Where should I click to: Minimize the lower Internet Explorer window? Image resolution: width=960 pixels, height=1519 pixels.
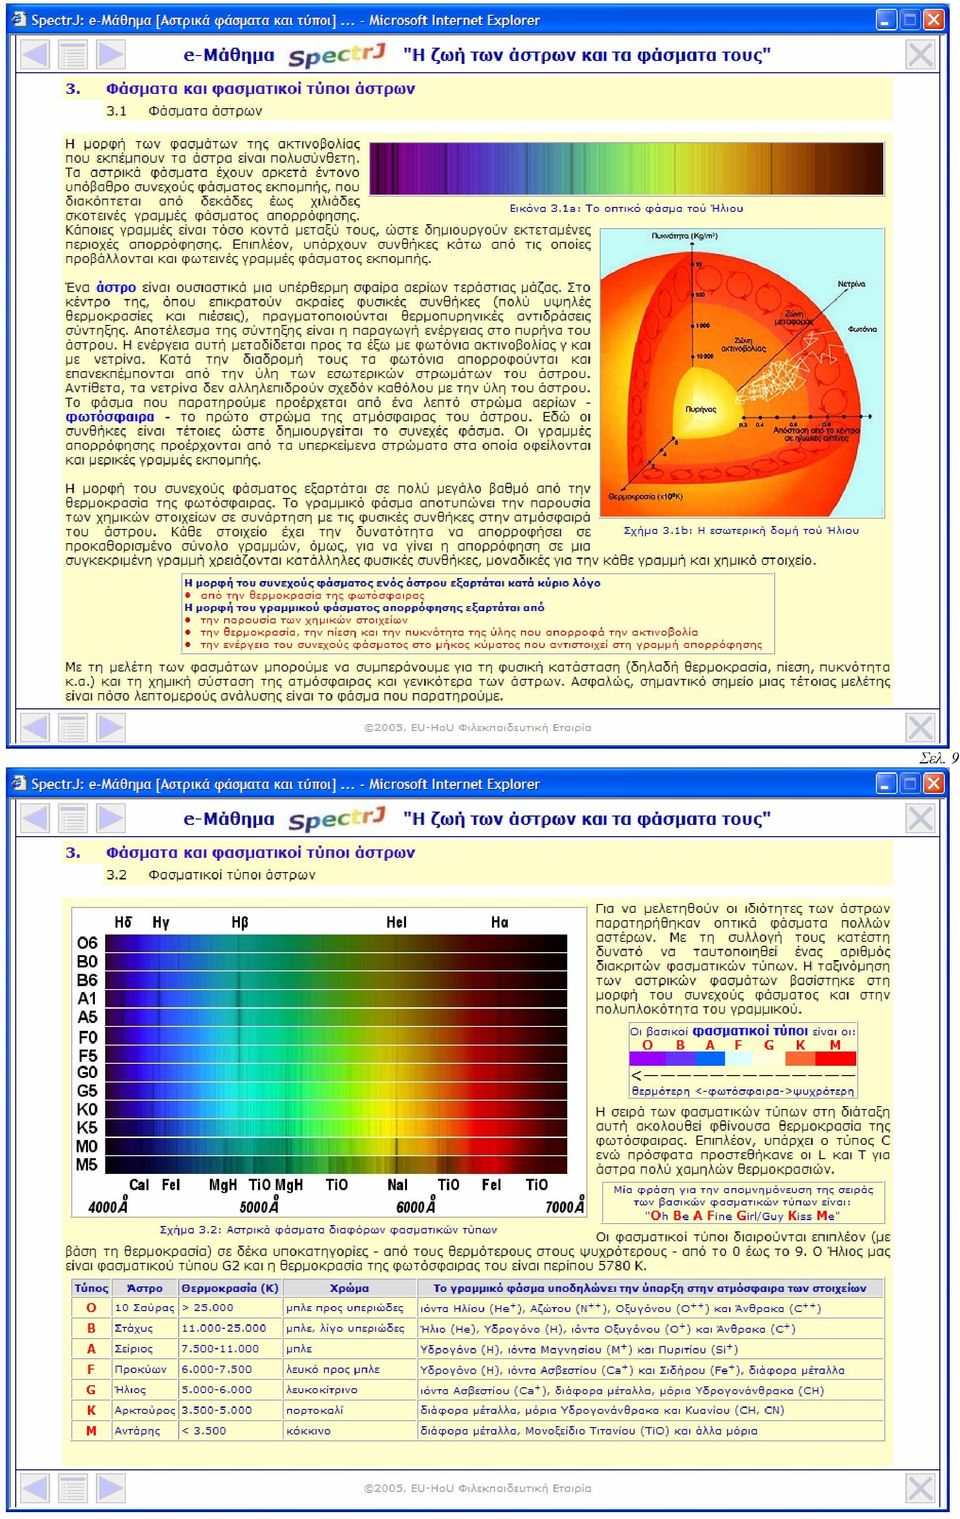tap(886, 783)
